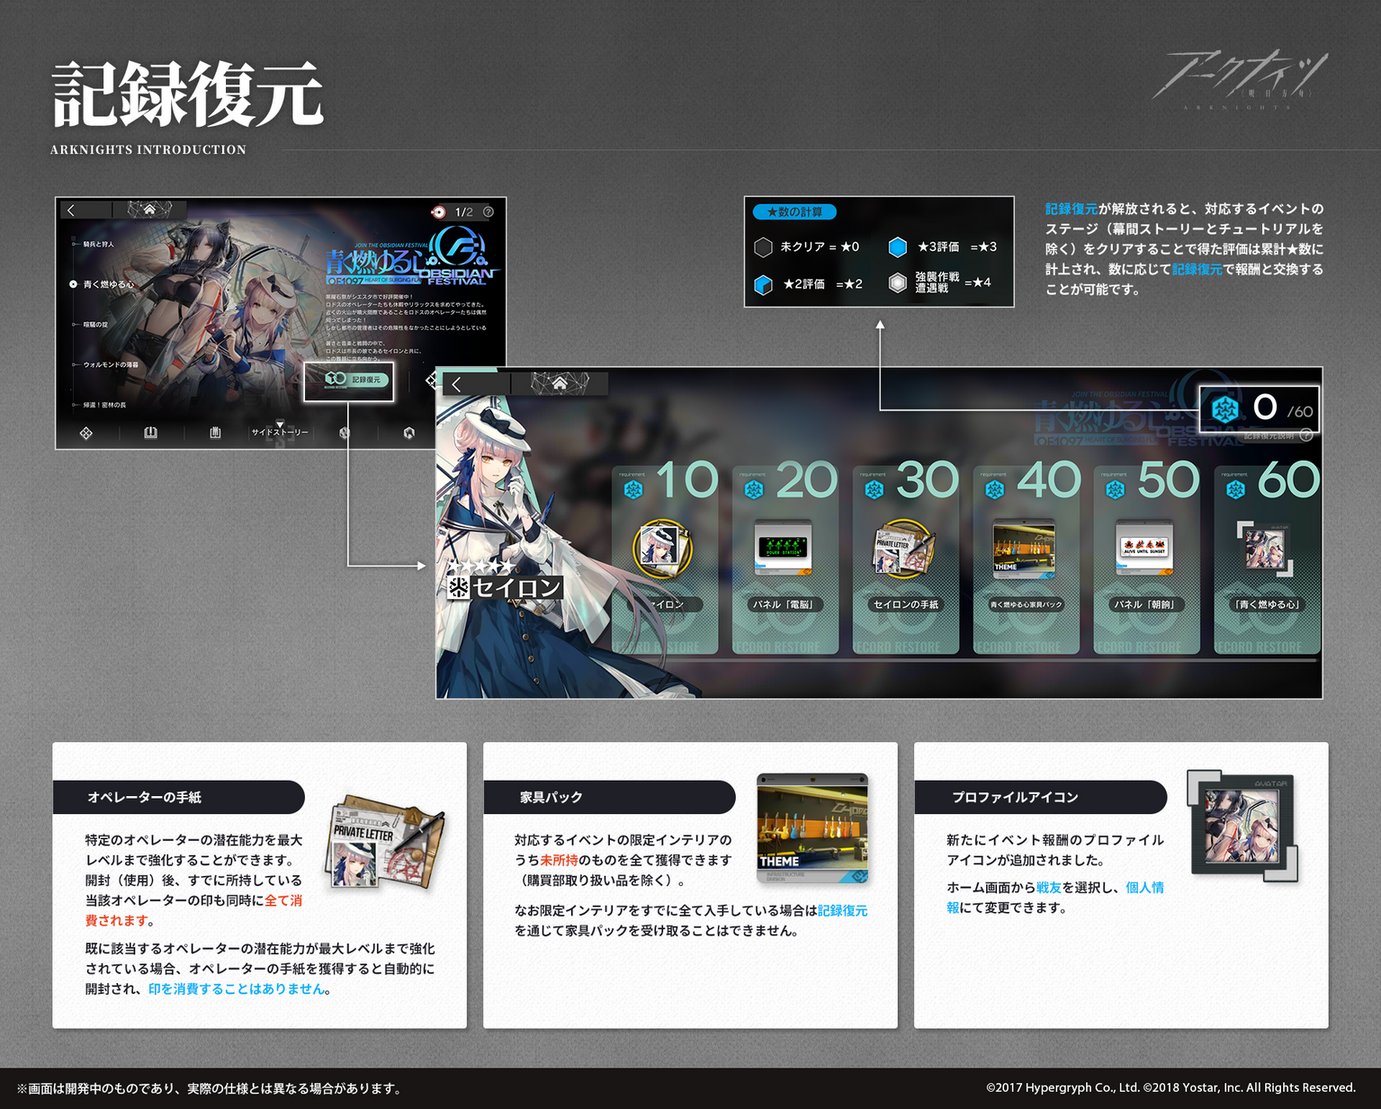Click the ★数の計算 header label

pos(795,212)
